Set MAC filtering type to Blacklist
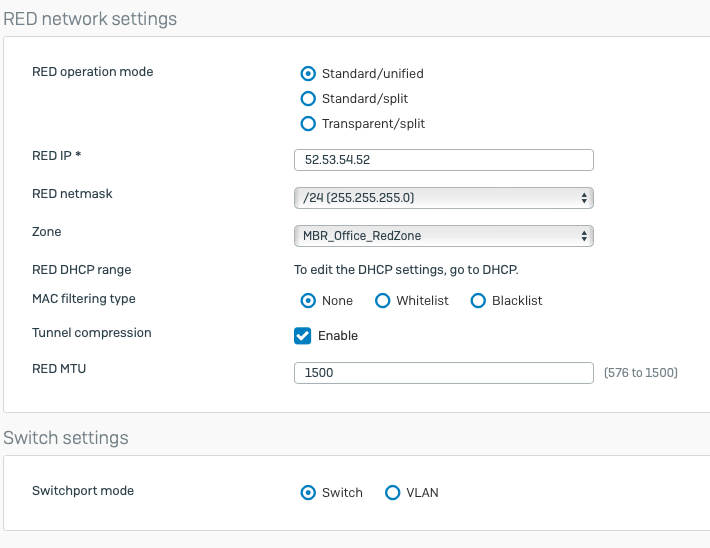710x548 pixels. click(x=478, y=301)
